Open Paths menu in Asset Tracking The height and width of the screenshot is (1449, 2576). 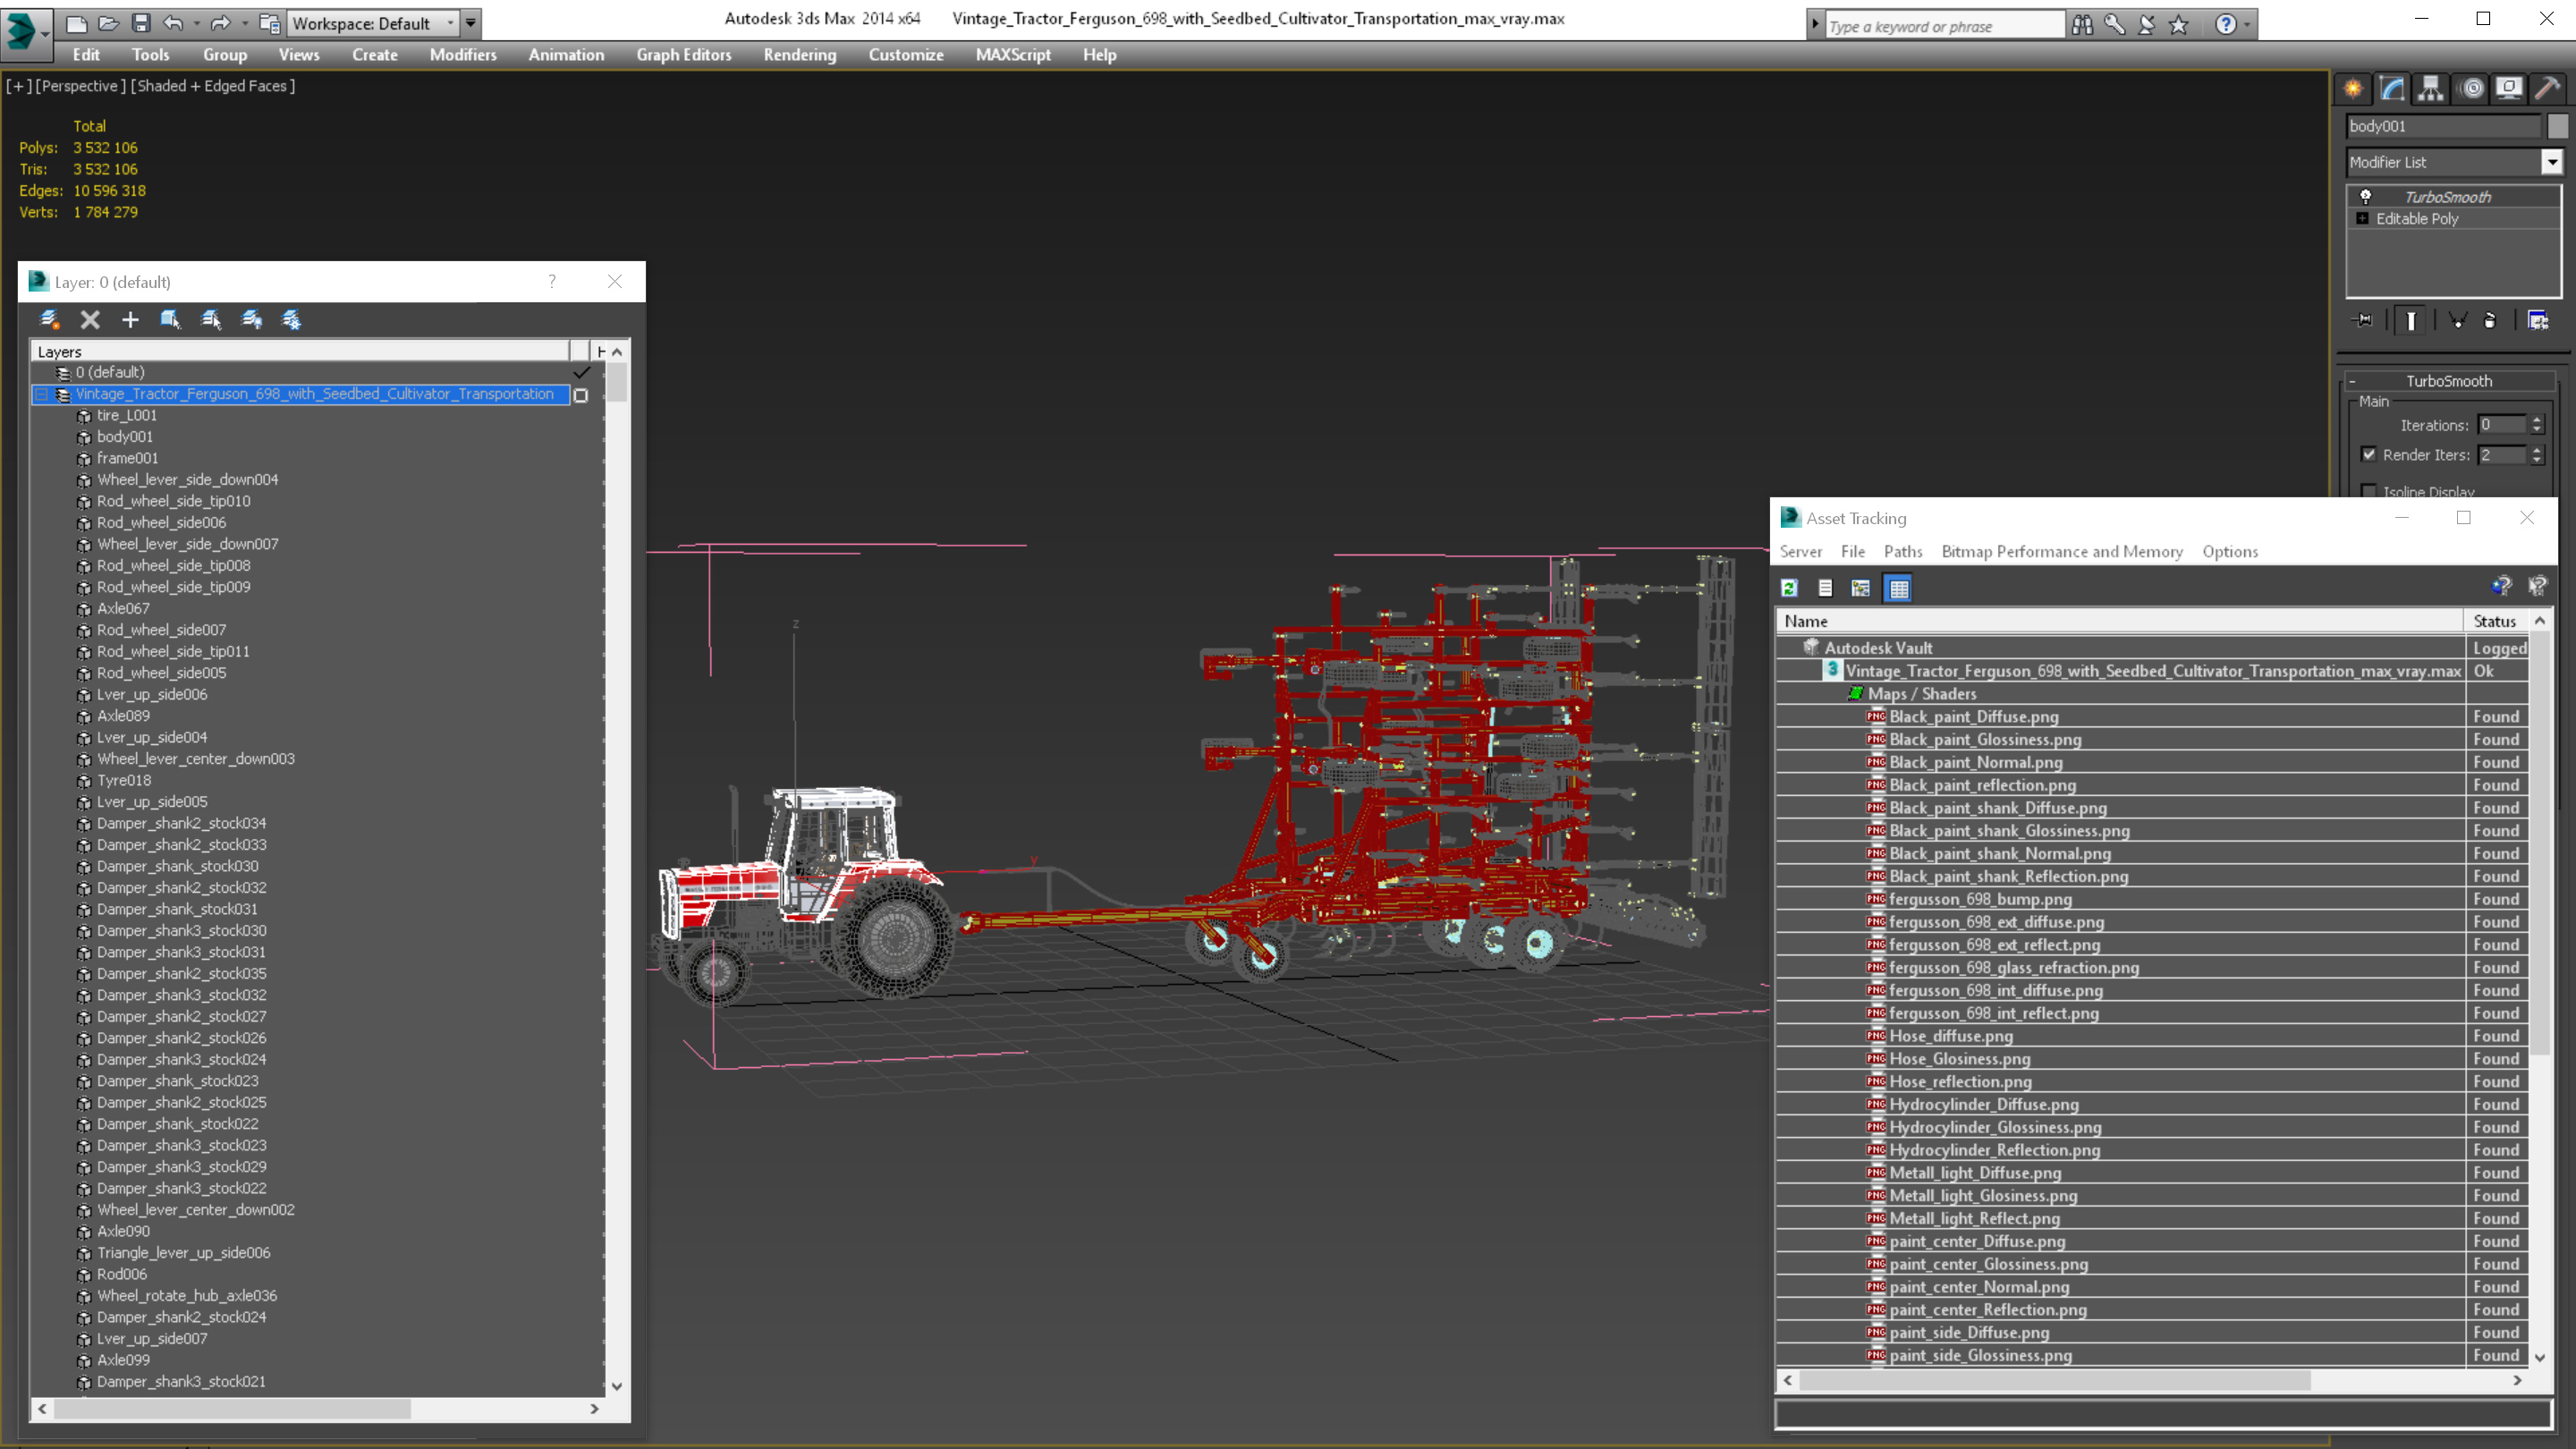[x=1903, y=551]
